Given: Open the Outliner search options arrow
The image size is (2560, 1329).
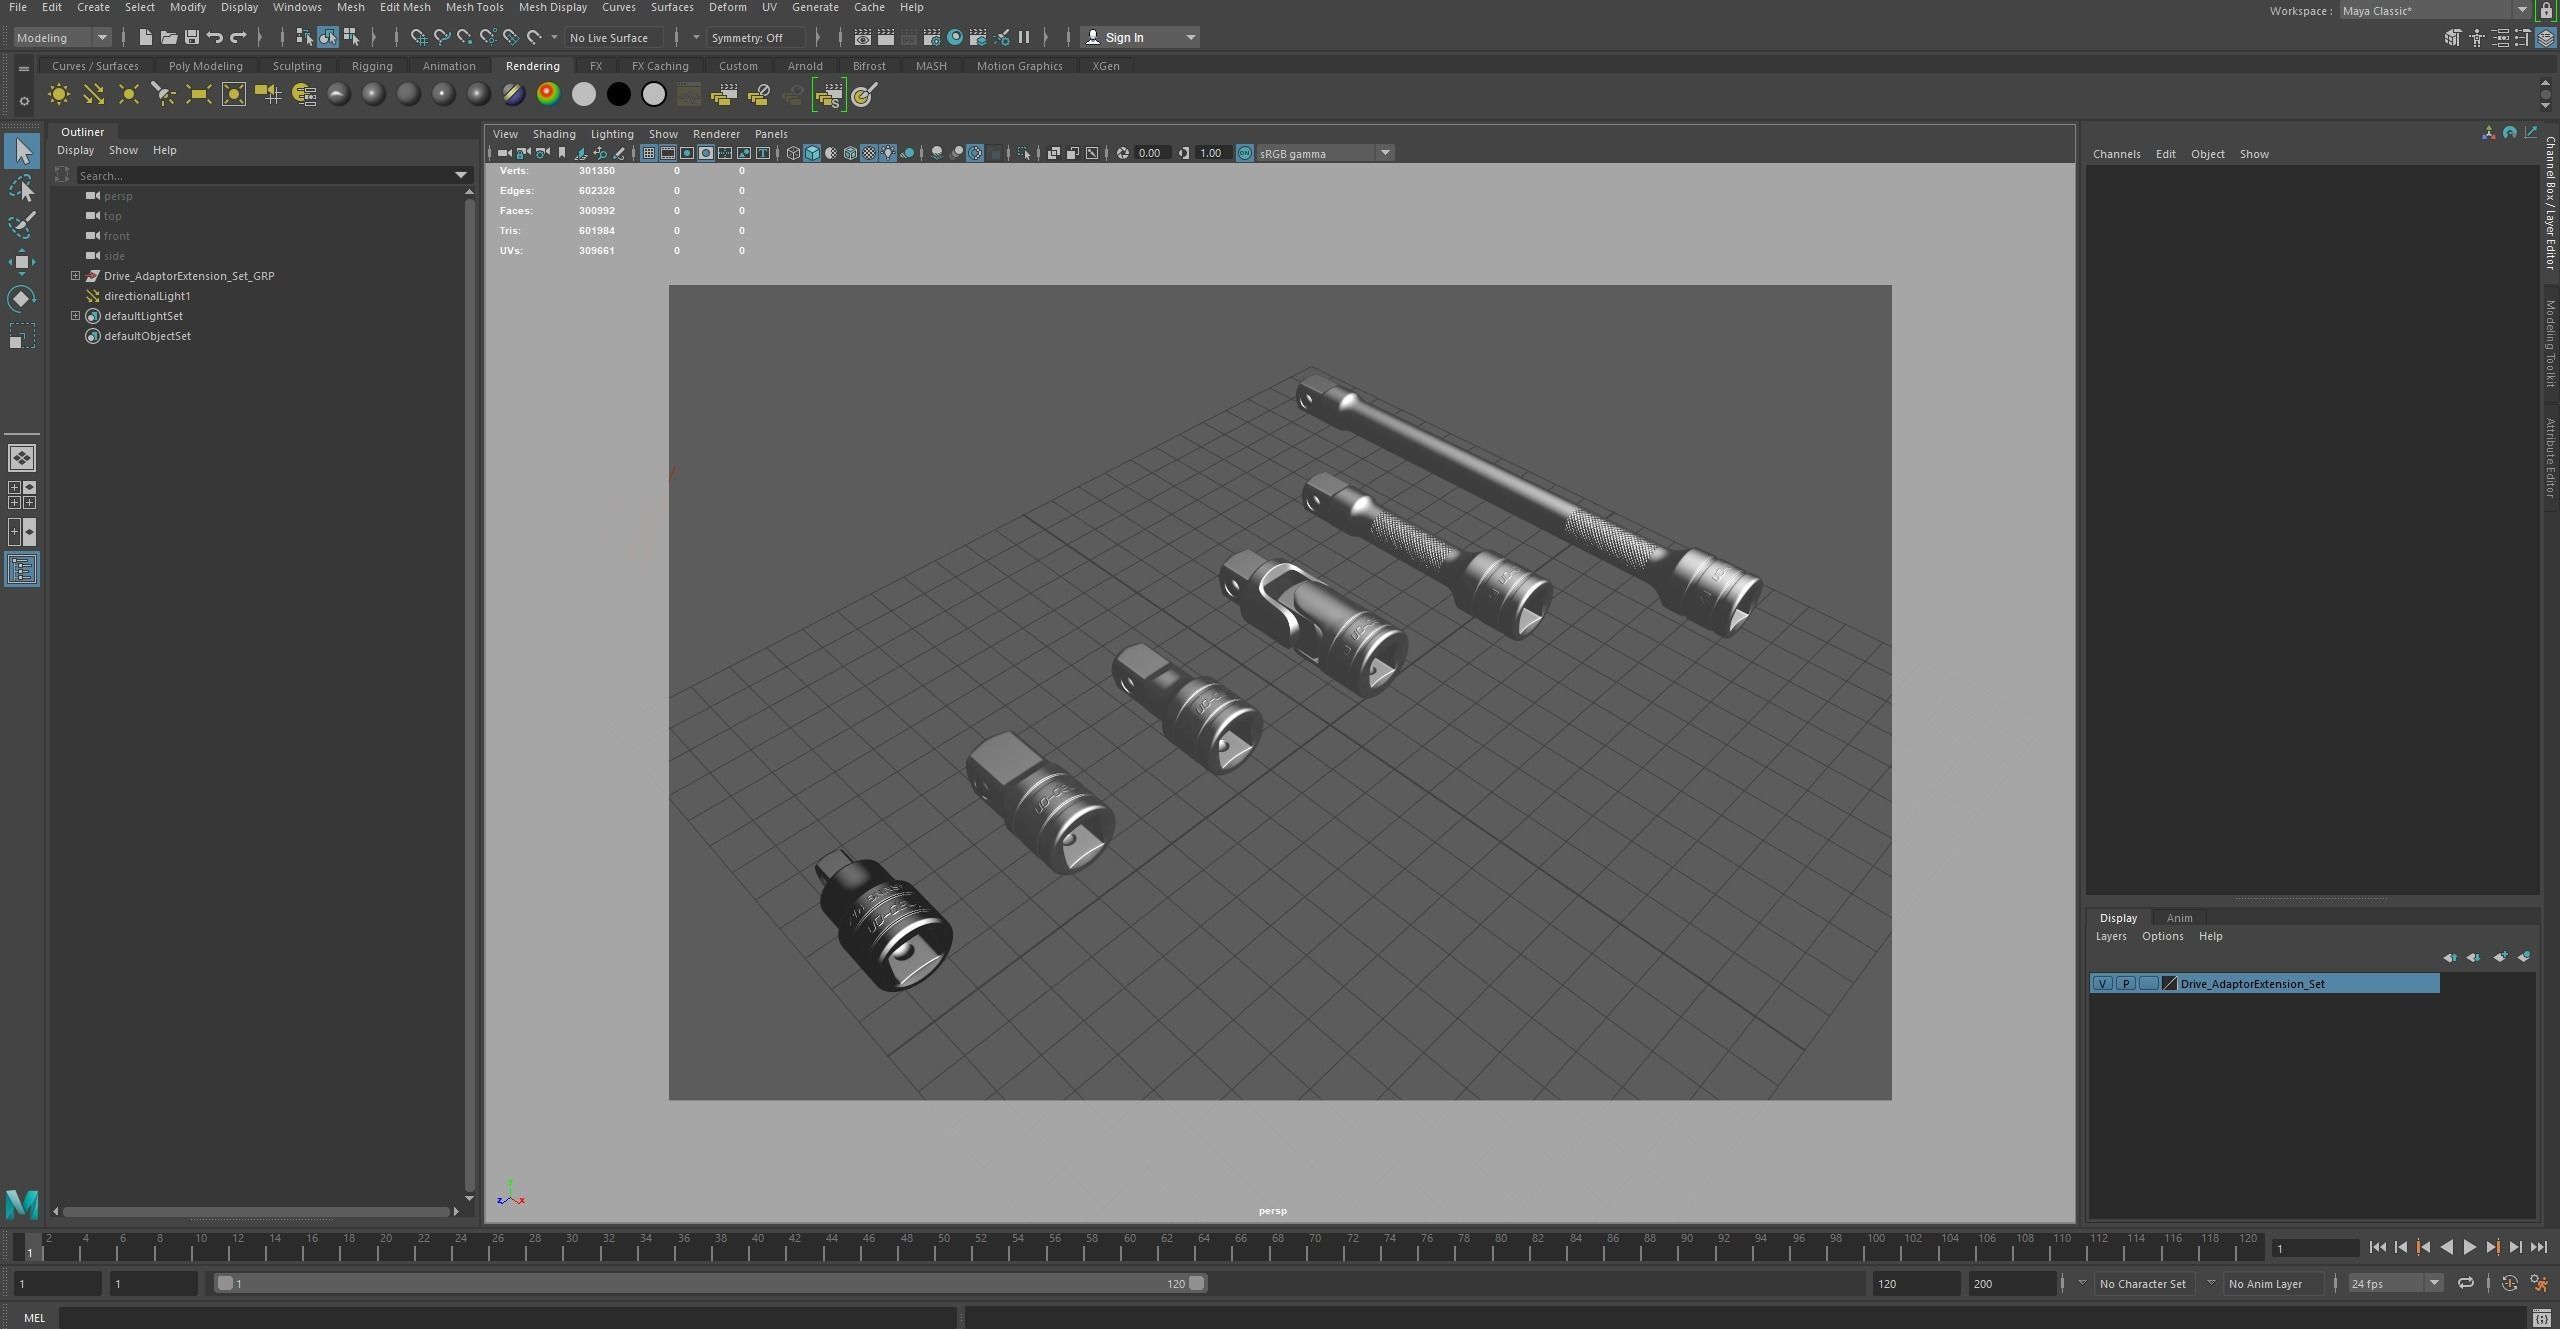Looking at the screenshot, I should coord(461,175).
